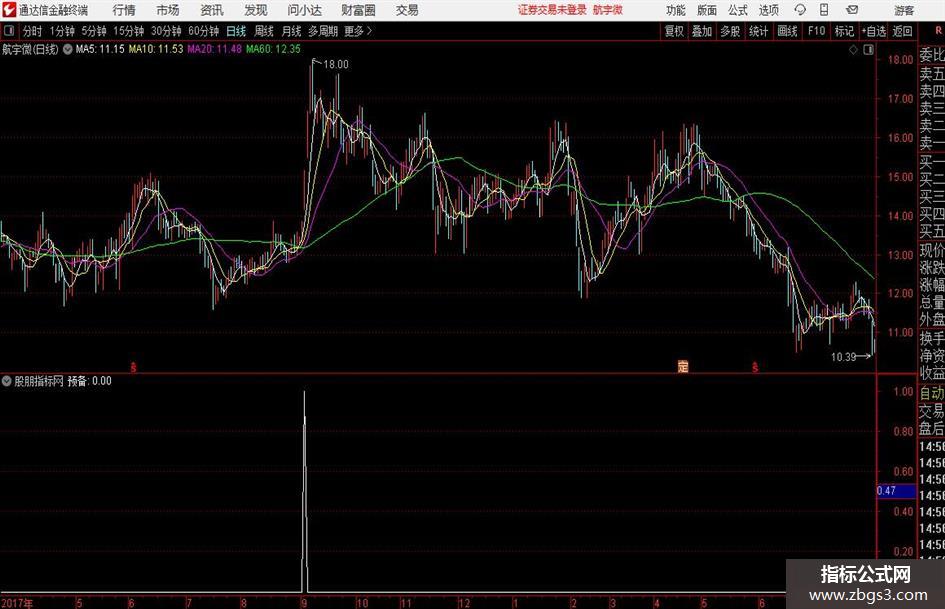Click +自选 to add to watchlist

point(874,31)
